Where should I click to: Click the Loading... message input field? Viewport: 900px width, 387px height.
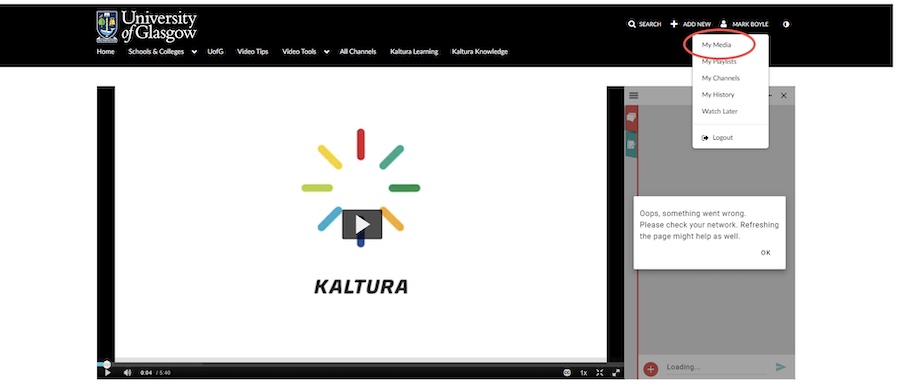(x=715, y=367)
